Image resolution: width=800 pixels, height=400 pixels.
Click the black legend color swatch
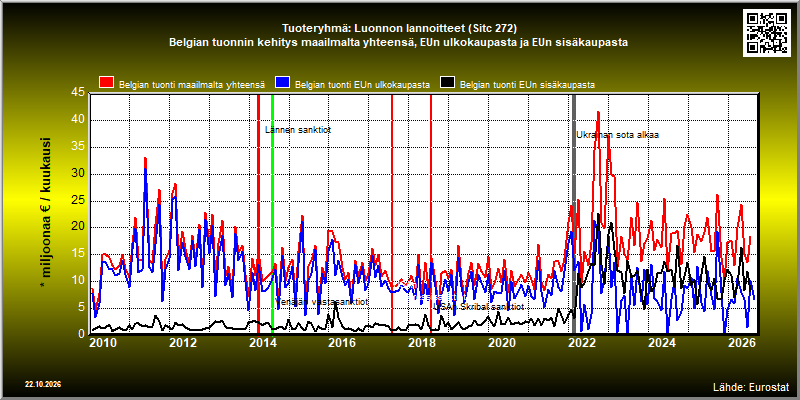pyautogui.click(x=447, y=83)
